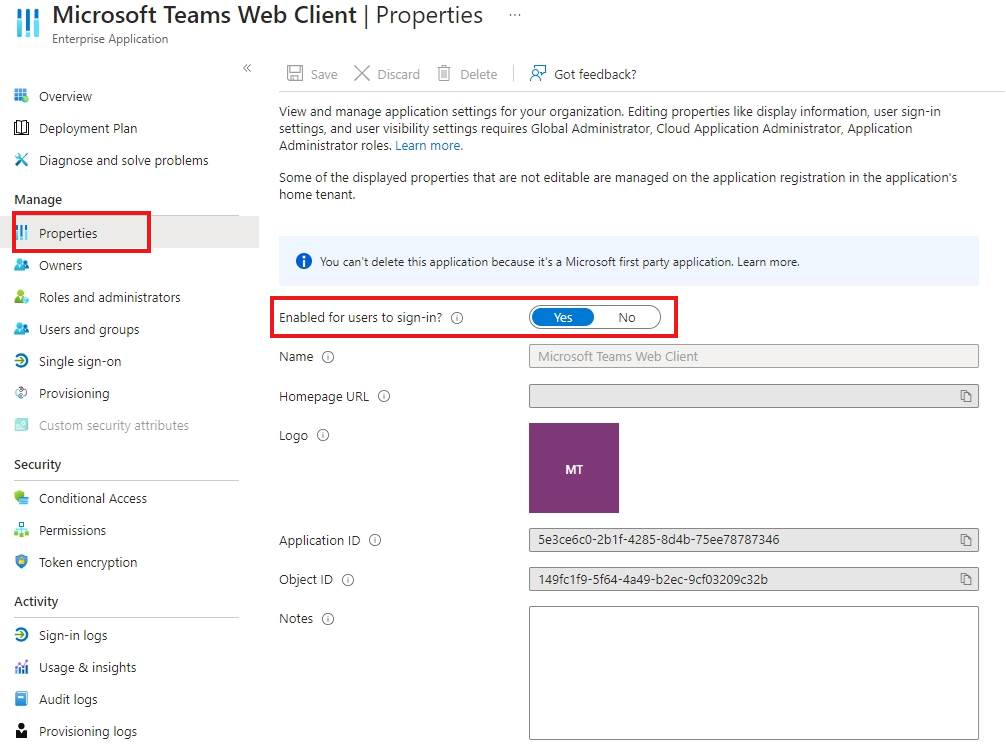Switch to Owners under Manage
This screenshot has height=747, width=1006.
[65, 264]
